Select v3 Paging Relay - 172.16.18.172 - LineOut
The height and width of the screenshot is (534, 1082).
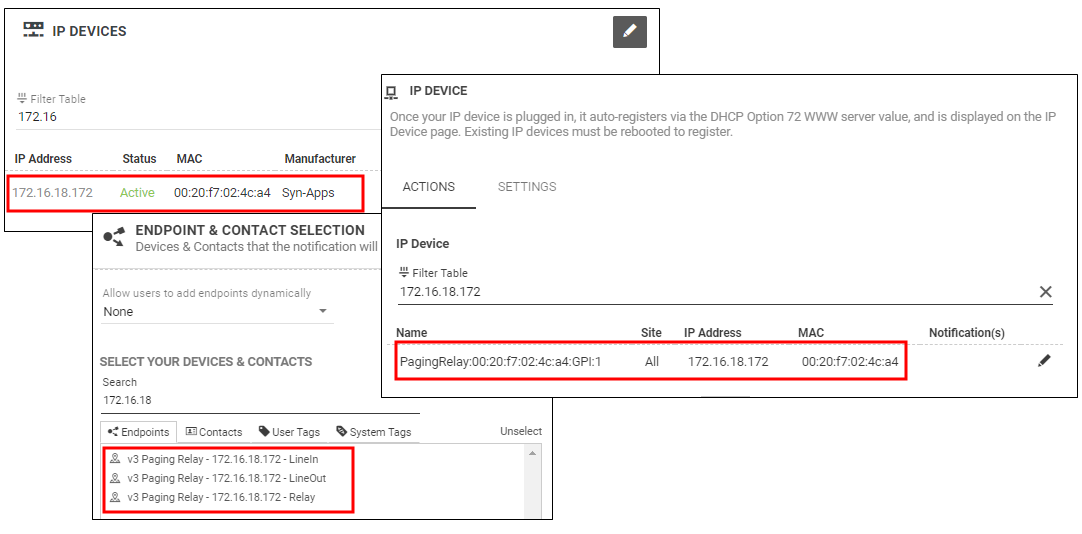click(226, 478)
